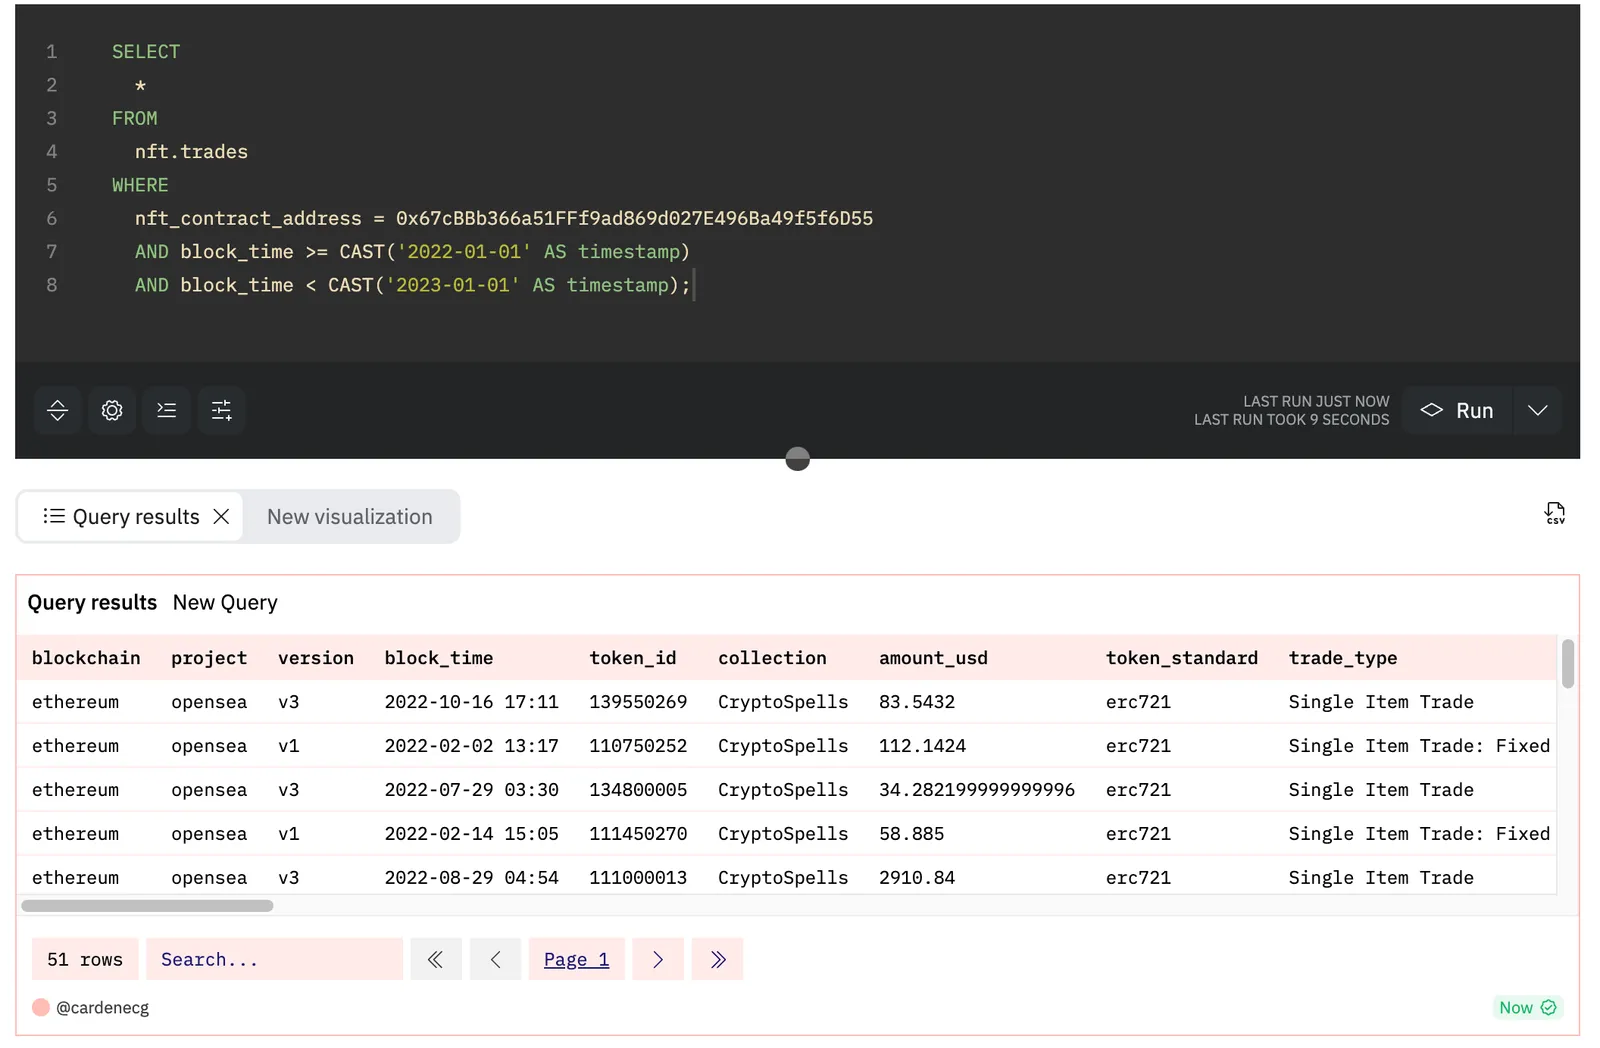The image size is (1600, 1048).
Task: Sort by the block_time column header
Action: click(x=439, y=658)
